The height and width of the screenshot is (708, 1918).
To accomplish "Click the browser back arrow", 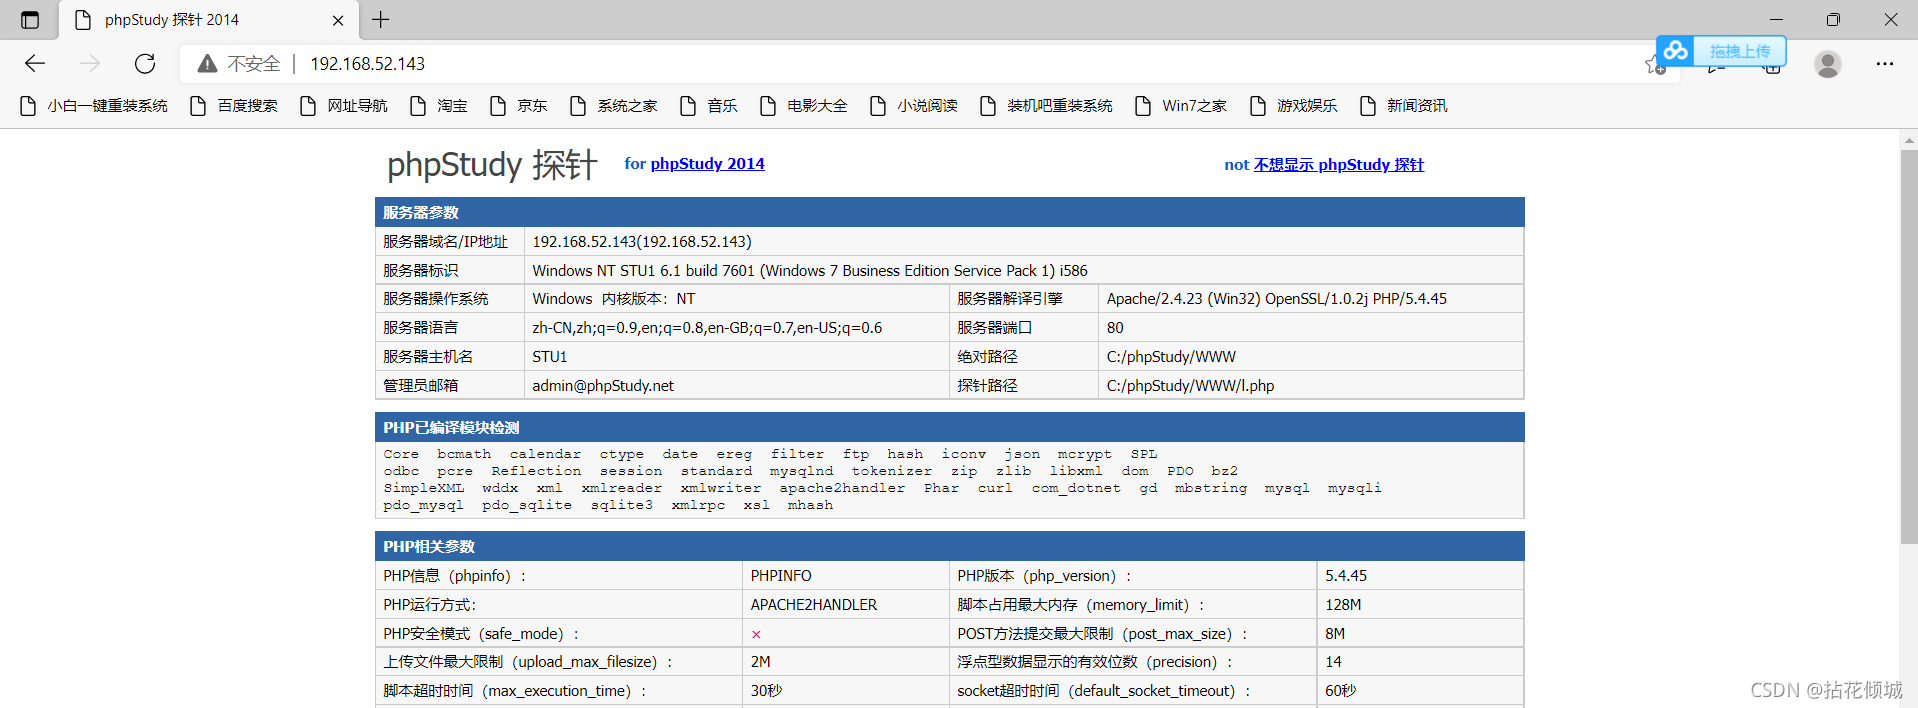I will (x=35, y=63).
